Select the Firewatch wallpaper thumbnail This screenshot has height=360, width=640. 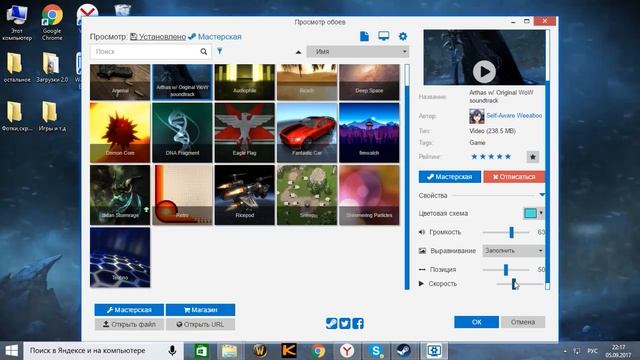[369, 133]
